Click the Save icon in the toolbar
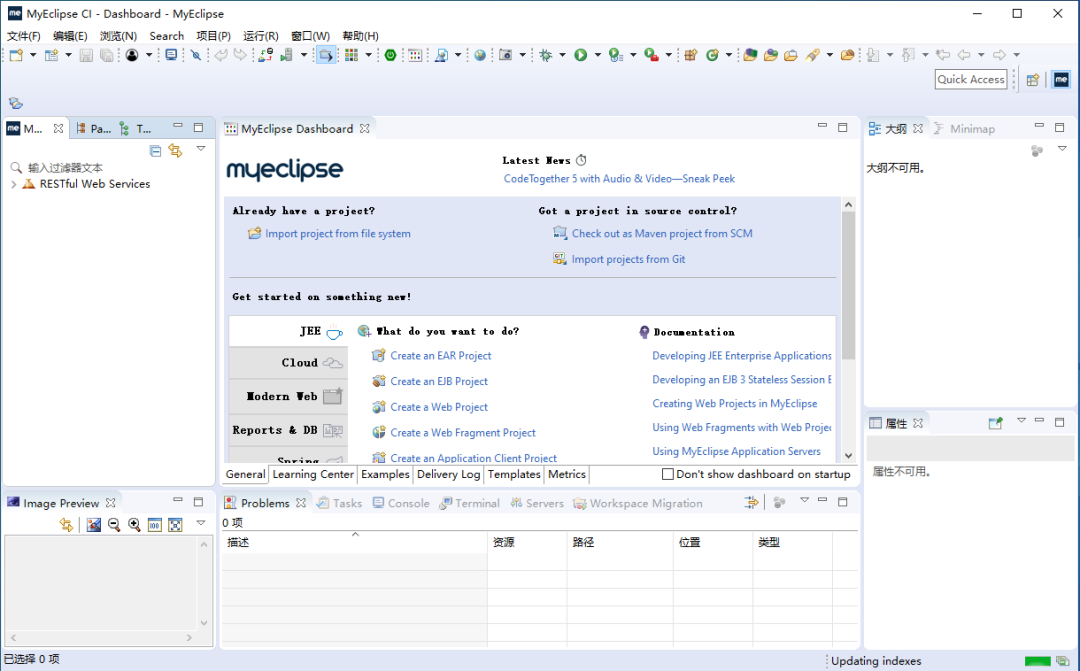The width and height of the screenshot is (1080, 671). pyautogui.click(x=86, y=55)
